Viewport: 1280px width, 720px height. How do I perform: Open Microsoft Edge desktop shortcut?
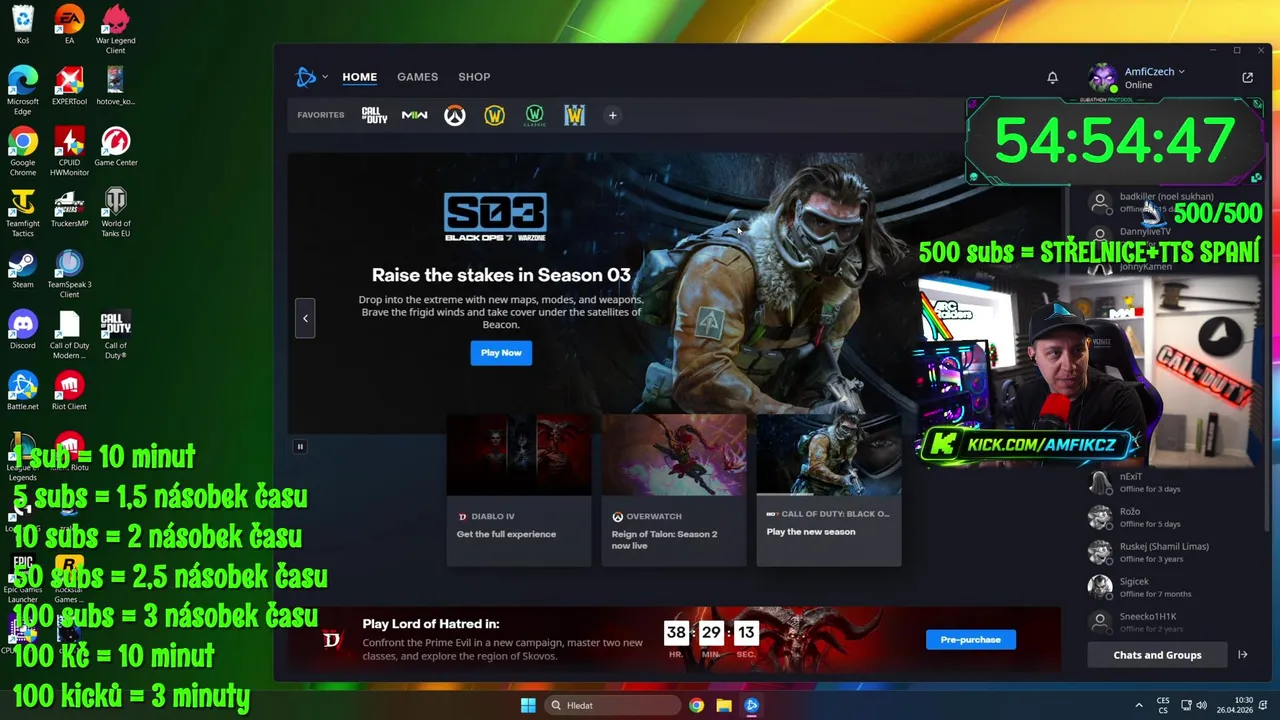[x=23, y=91]
